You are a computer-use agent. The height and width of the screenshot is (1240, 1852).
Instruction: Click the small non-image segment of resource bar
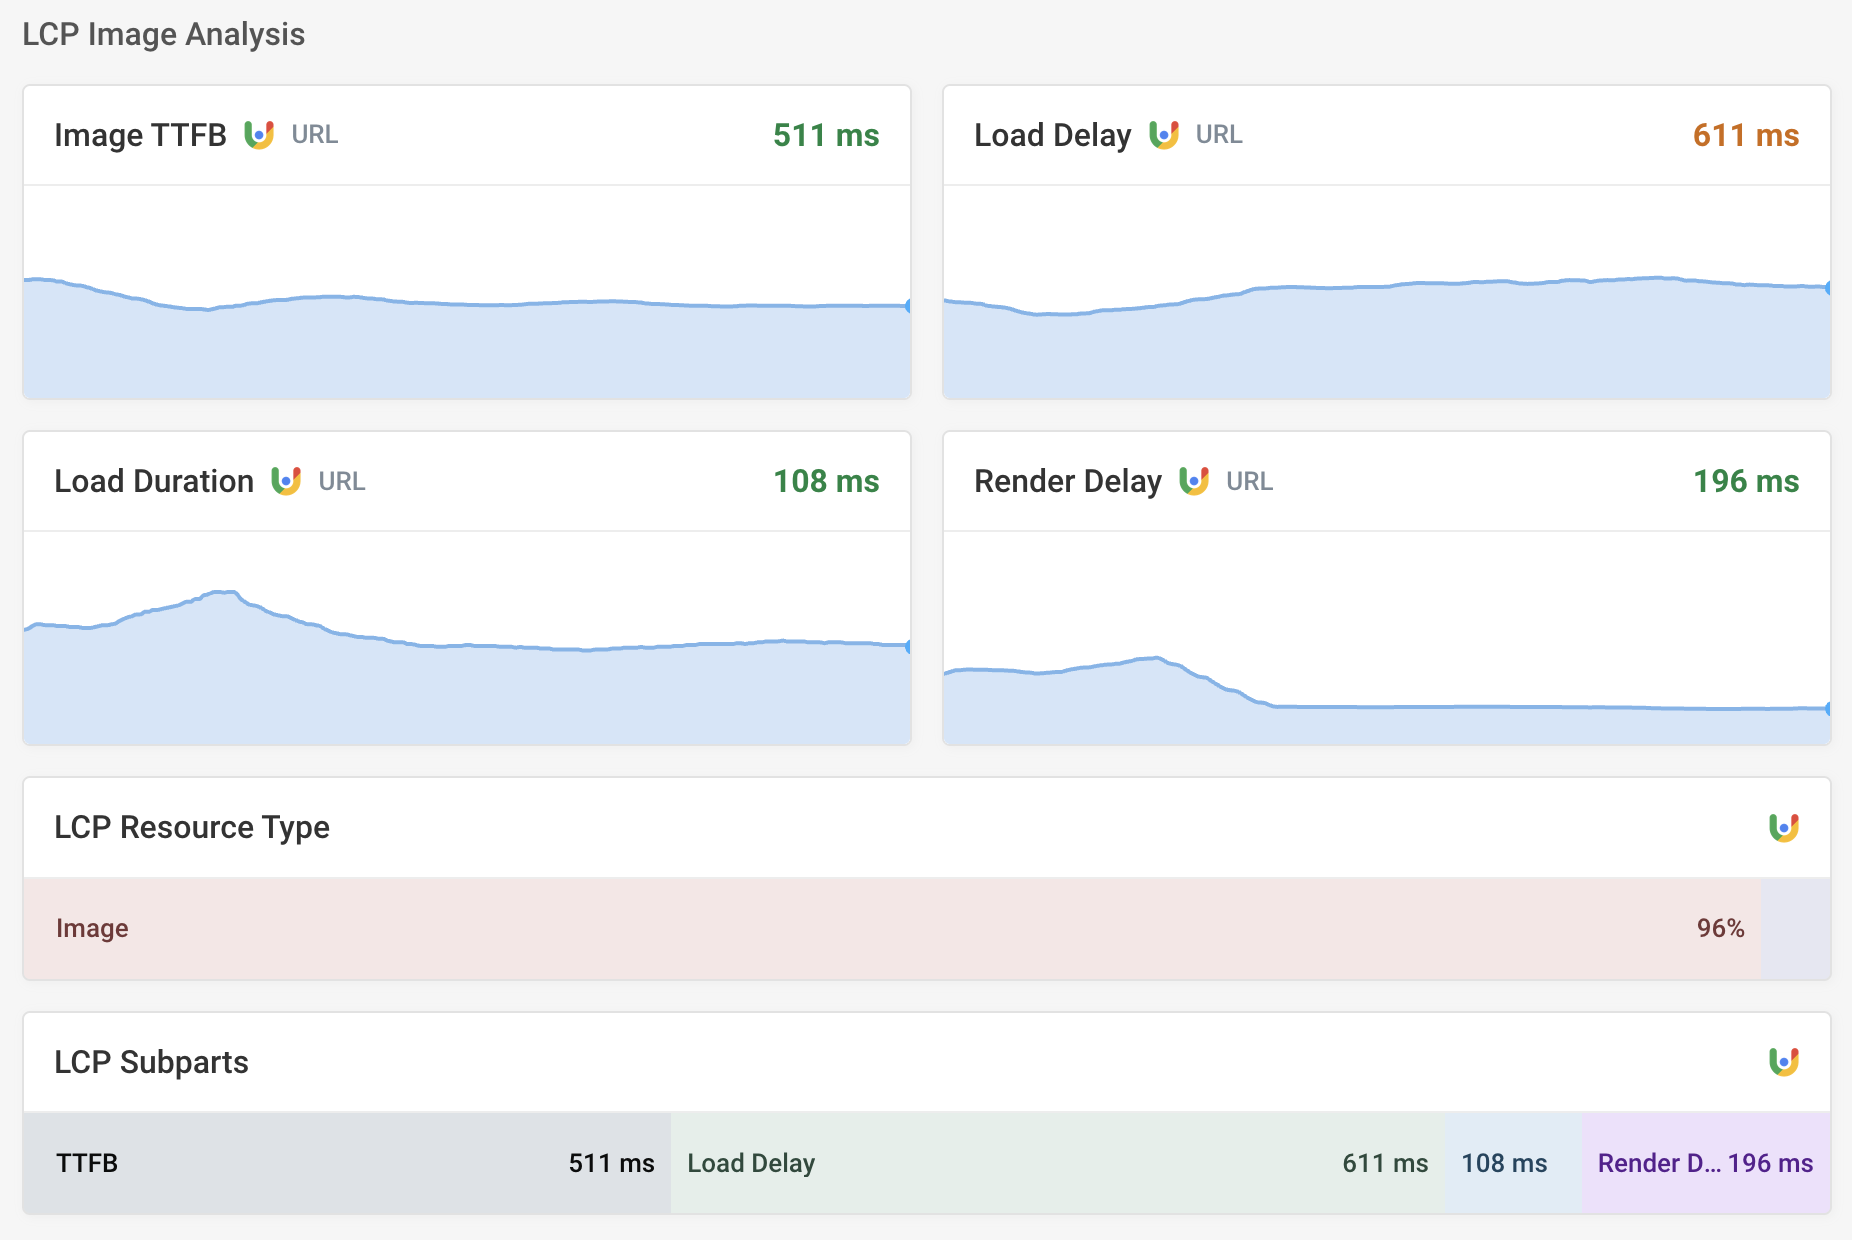click(1796, 928)
